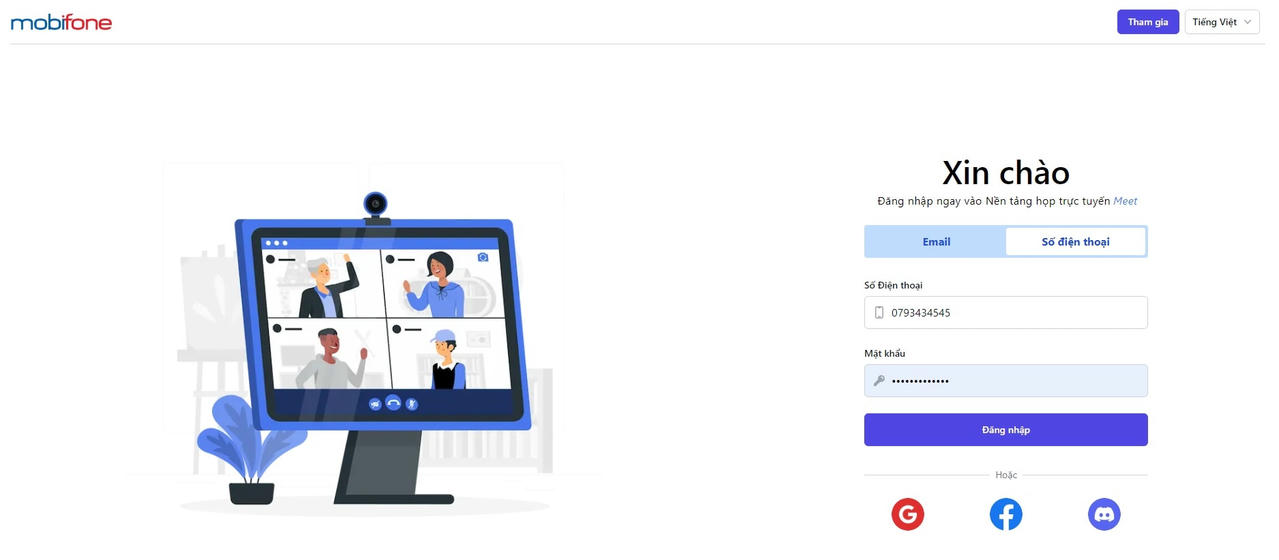Click the phone icon in number field
This screenshot has width=1279, height=560.
coord(879,313)
